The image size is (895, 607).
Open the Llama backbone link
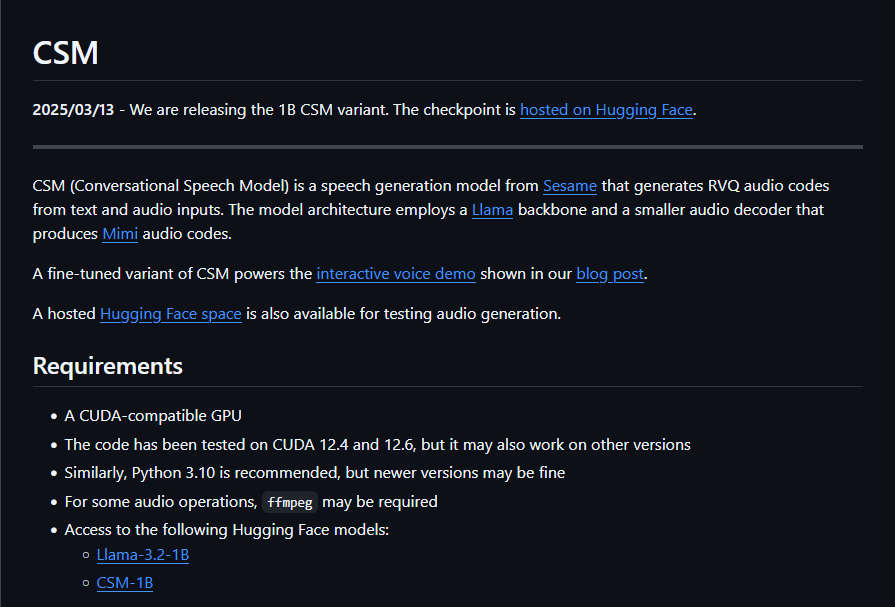coord(492,210)
